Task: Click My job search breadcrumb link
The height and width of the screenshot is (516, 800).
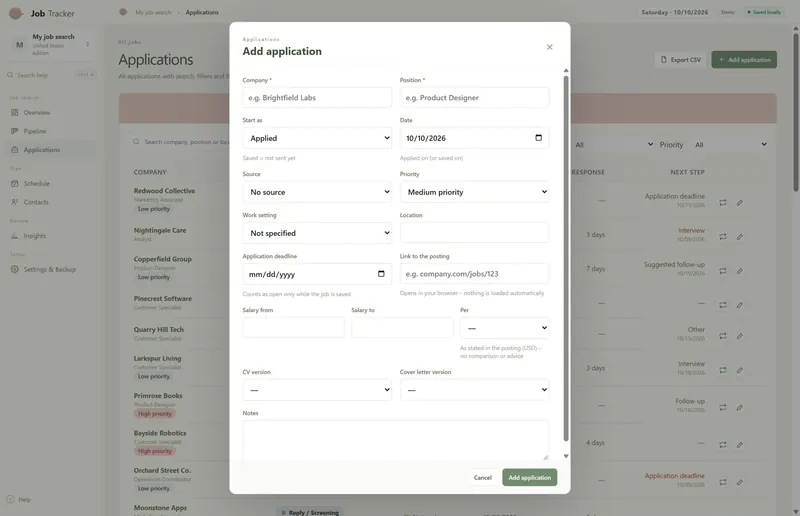Action: [153, 12]
